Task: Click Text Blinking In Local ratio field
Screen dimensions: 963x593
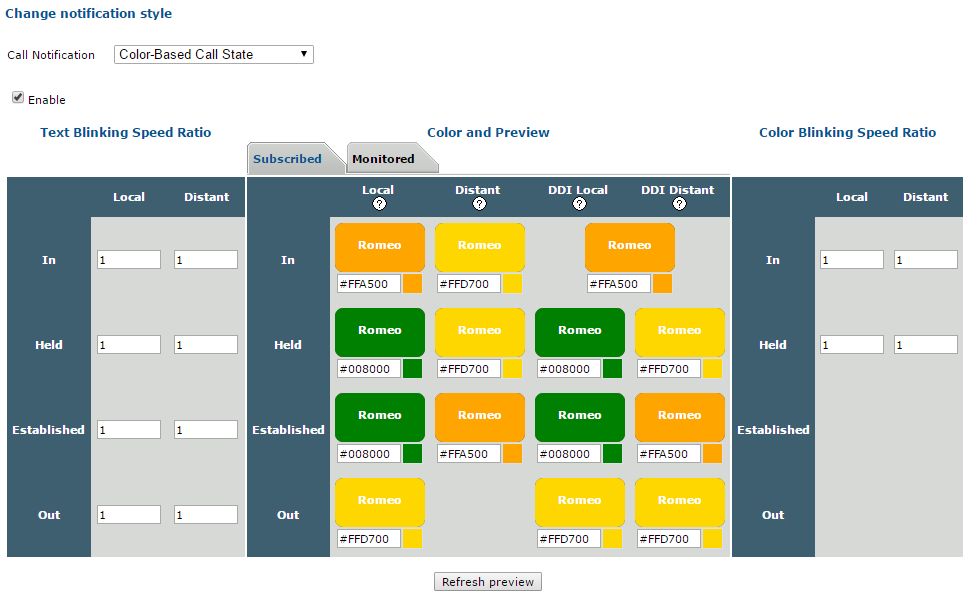Action: (129, 260)
